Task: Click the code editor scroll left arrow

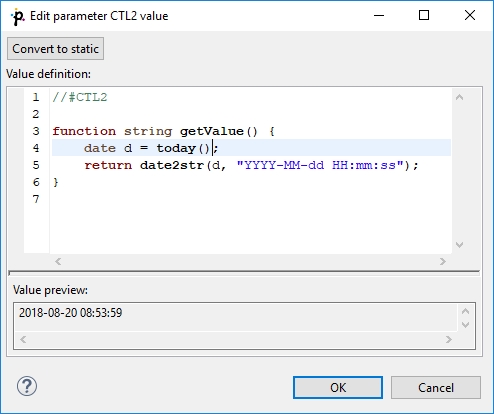Action: 58,261
